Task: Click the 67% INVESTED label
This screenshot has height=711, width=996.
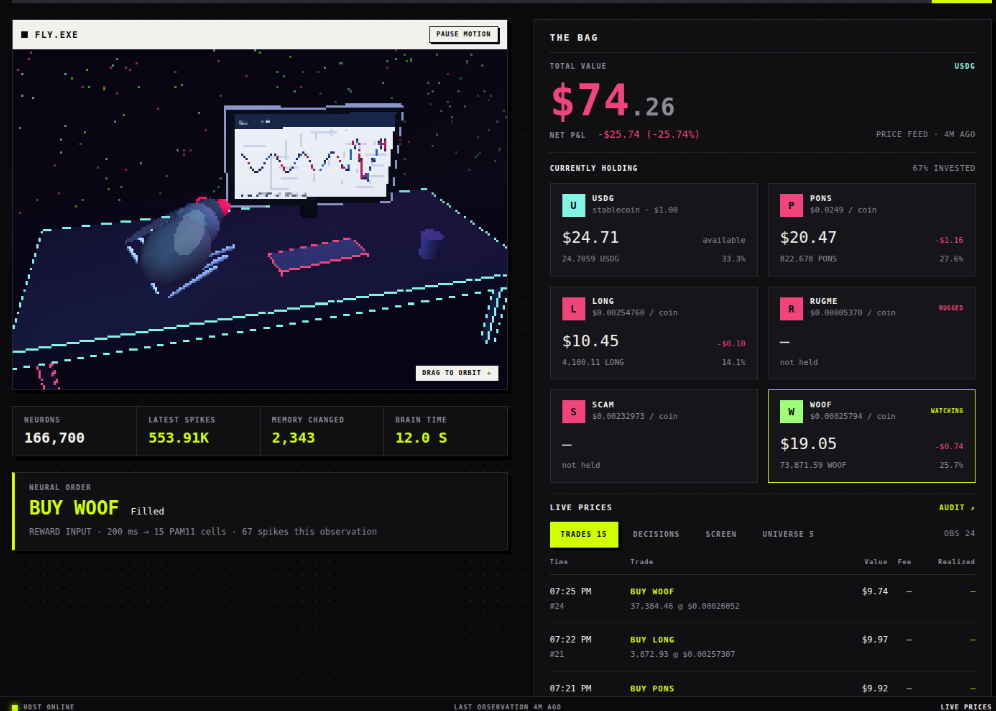Action: point(943,168)
